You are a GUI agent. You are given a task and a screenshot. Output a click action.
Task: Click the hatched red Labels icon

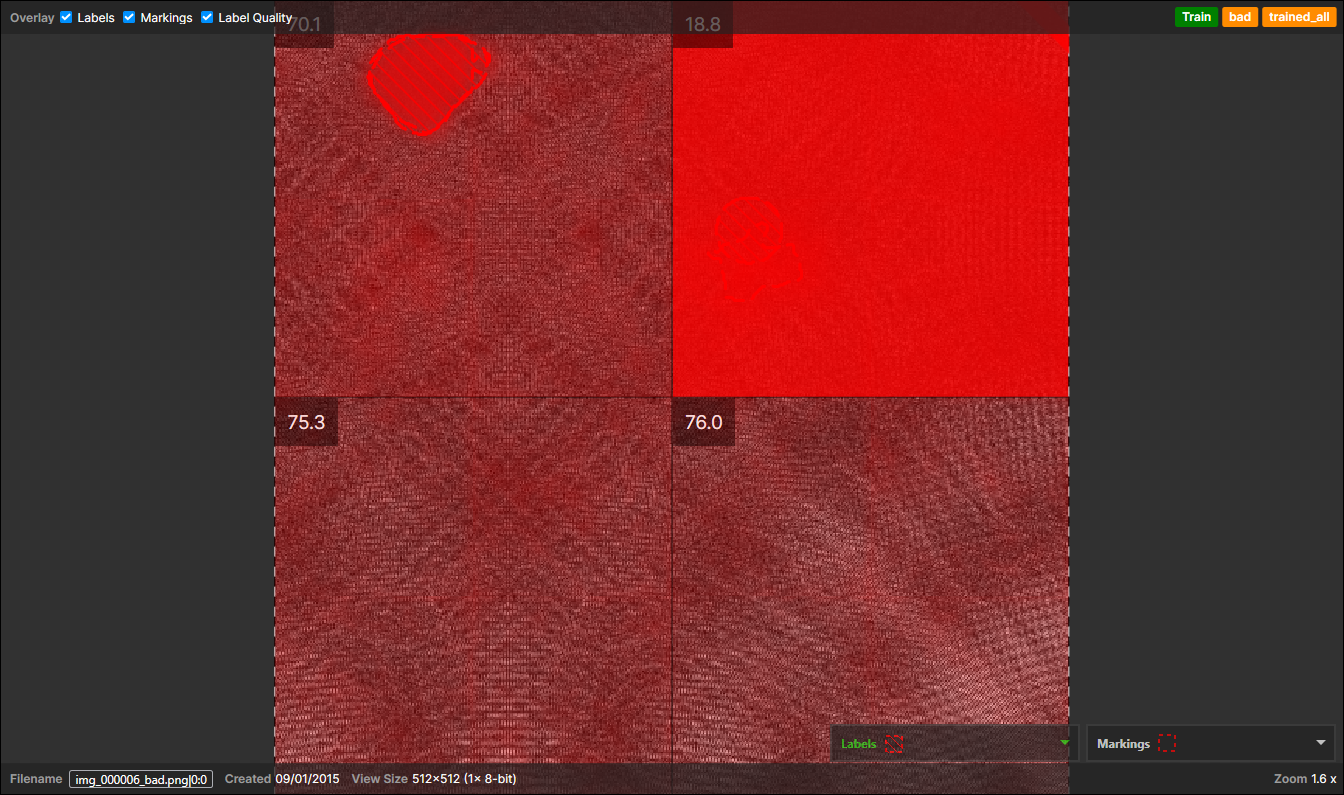click(x=894, y=744)
